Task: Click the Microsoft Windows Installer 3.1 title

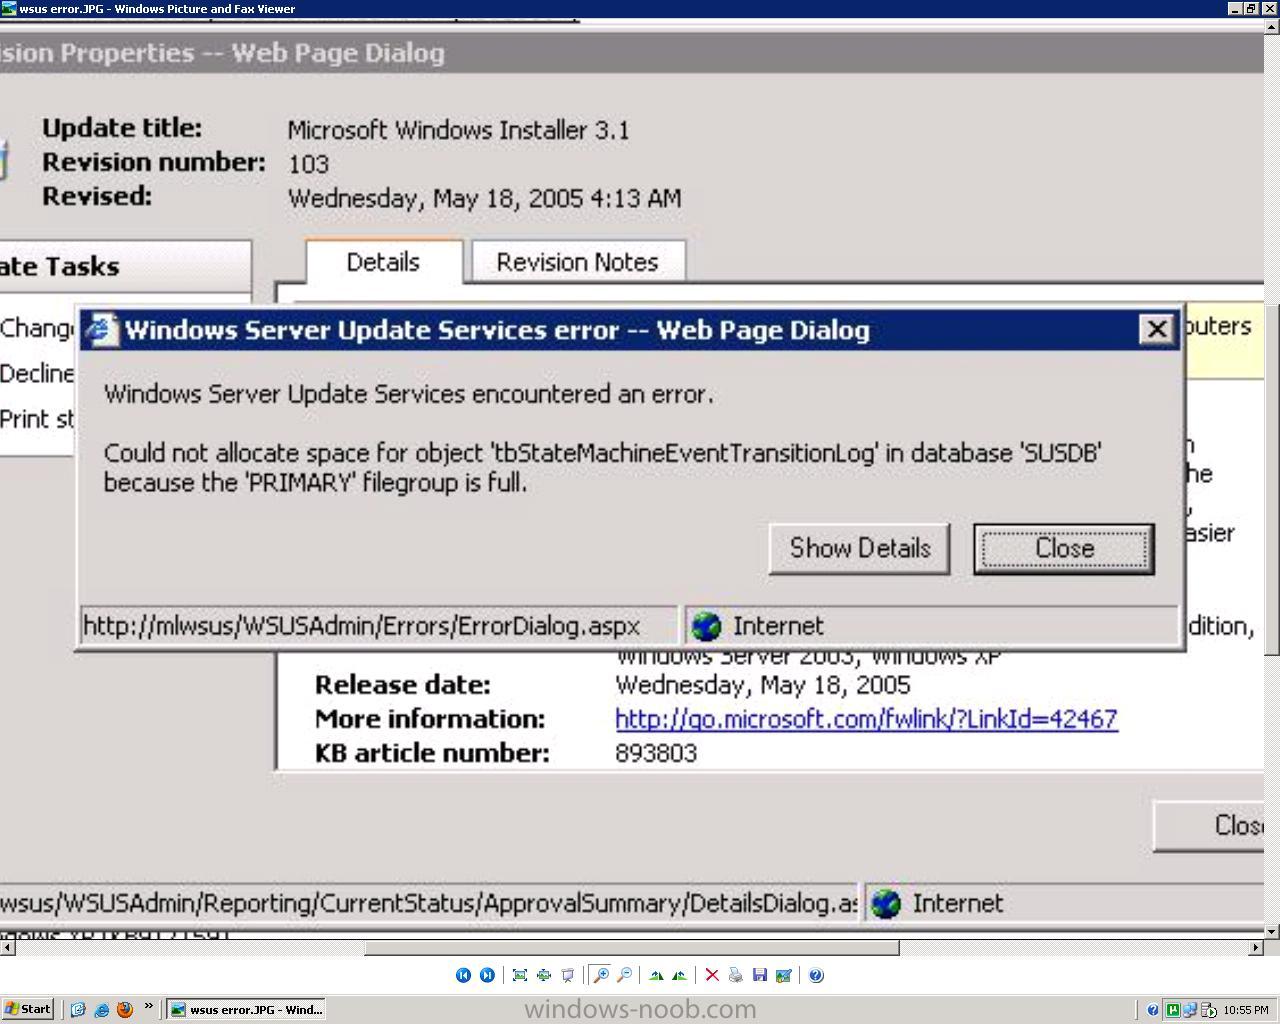Action: 459,130
